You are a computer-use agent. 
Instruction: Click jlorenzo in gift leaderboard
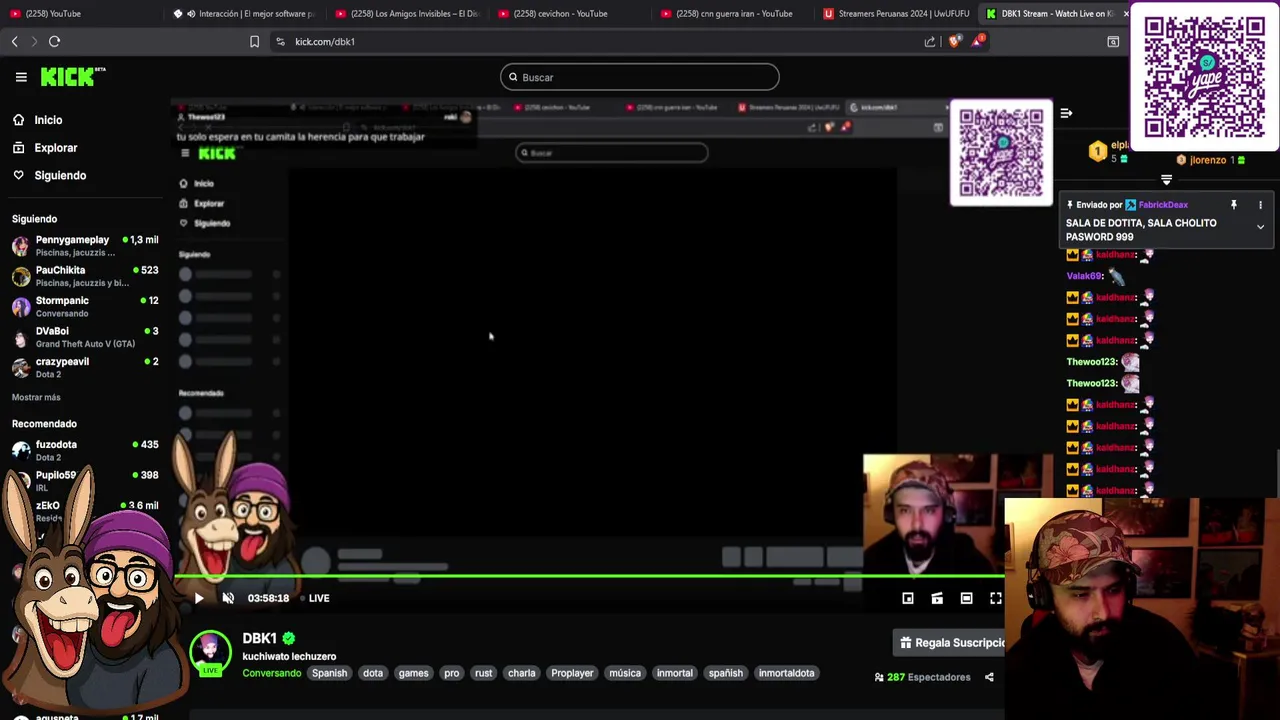click(x=1207, y=160)
